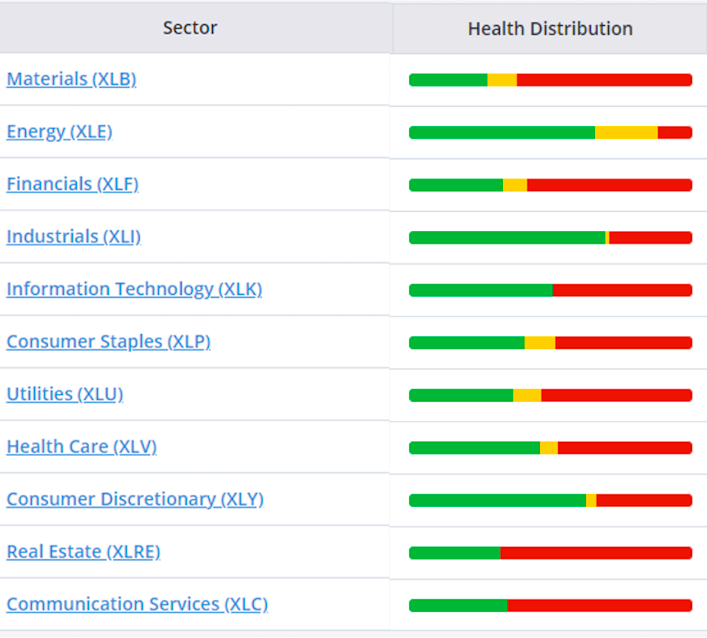
Task: Click Communication Services health bar red segment
Action: point(599,605)
